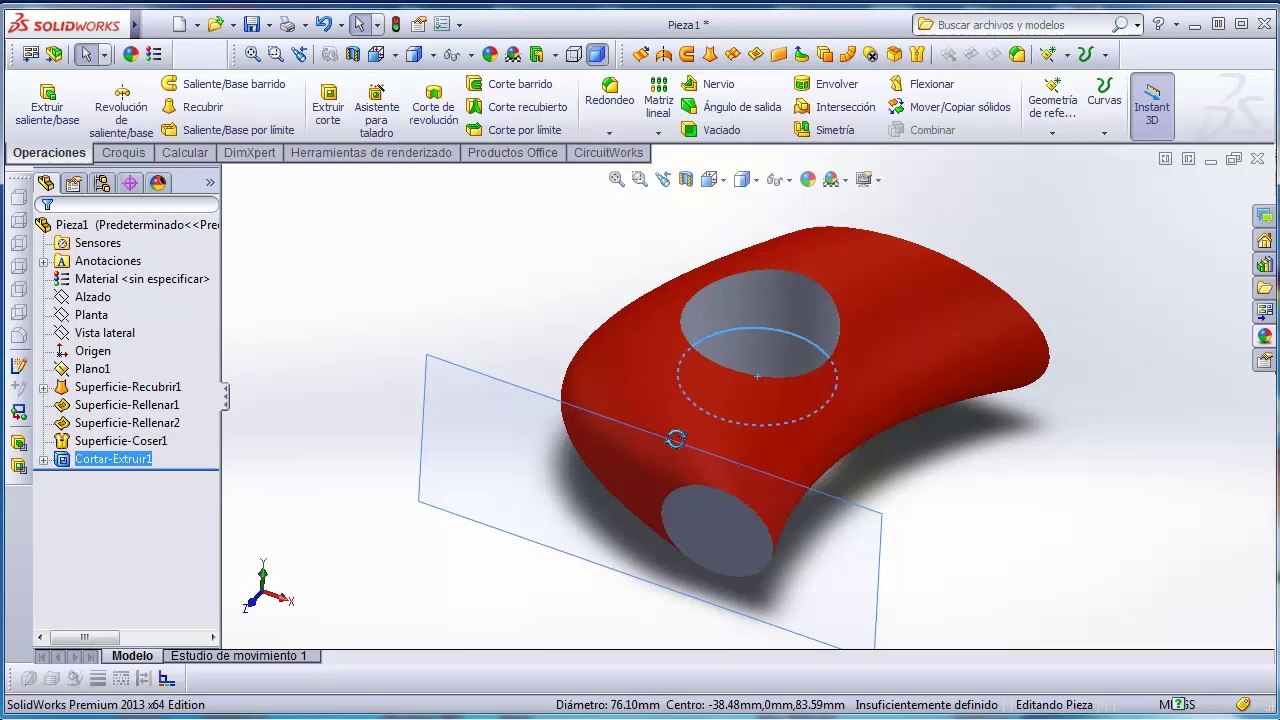Image resolution: width=1280 pixels, height=720 pixels.
Task: Expand the Superficie-Recubrir1 feature node
Action: 44,388
